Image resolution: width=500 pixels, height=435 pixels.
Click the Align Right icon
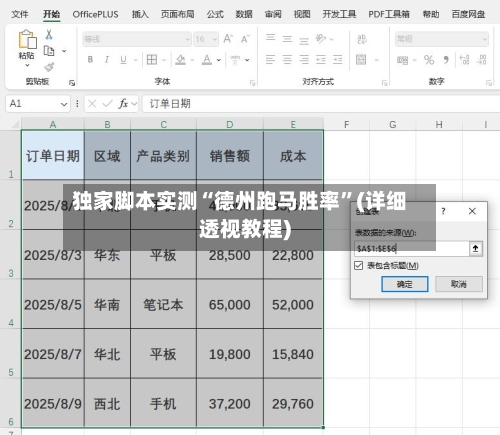(304, 60)
